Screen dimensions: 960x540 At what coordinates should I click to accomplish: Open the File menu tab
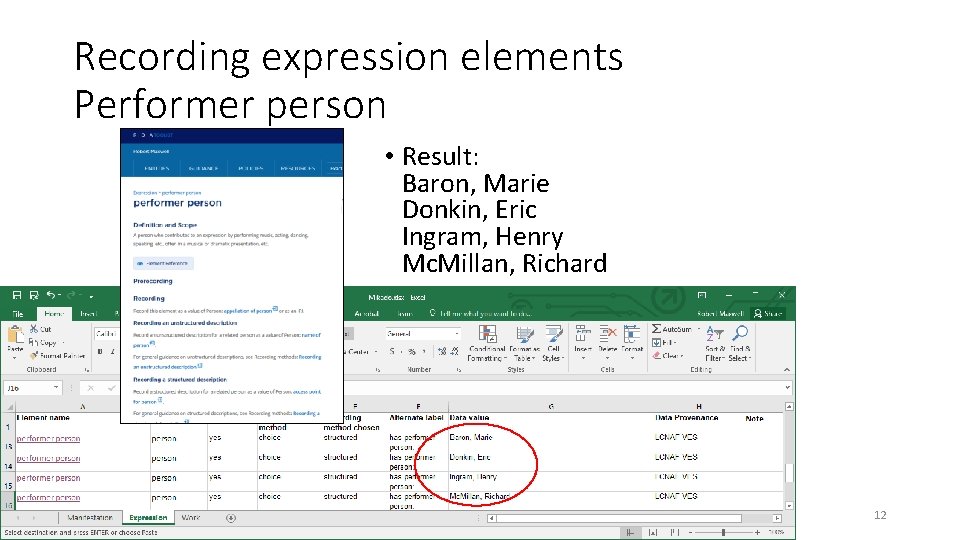pyautogui.click(x=18, y=313)
